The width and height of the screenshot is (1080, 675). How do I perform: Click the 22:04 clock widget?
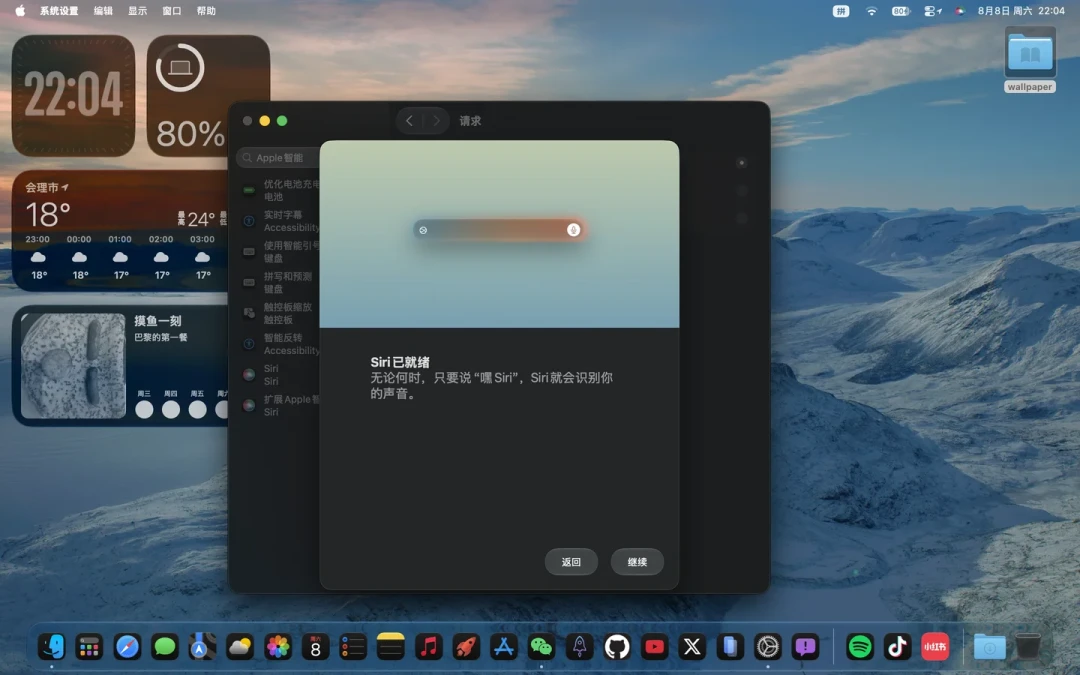click(x=74, y=96)
